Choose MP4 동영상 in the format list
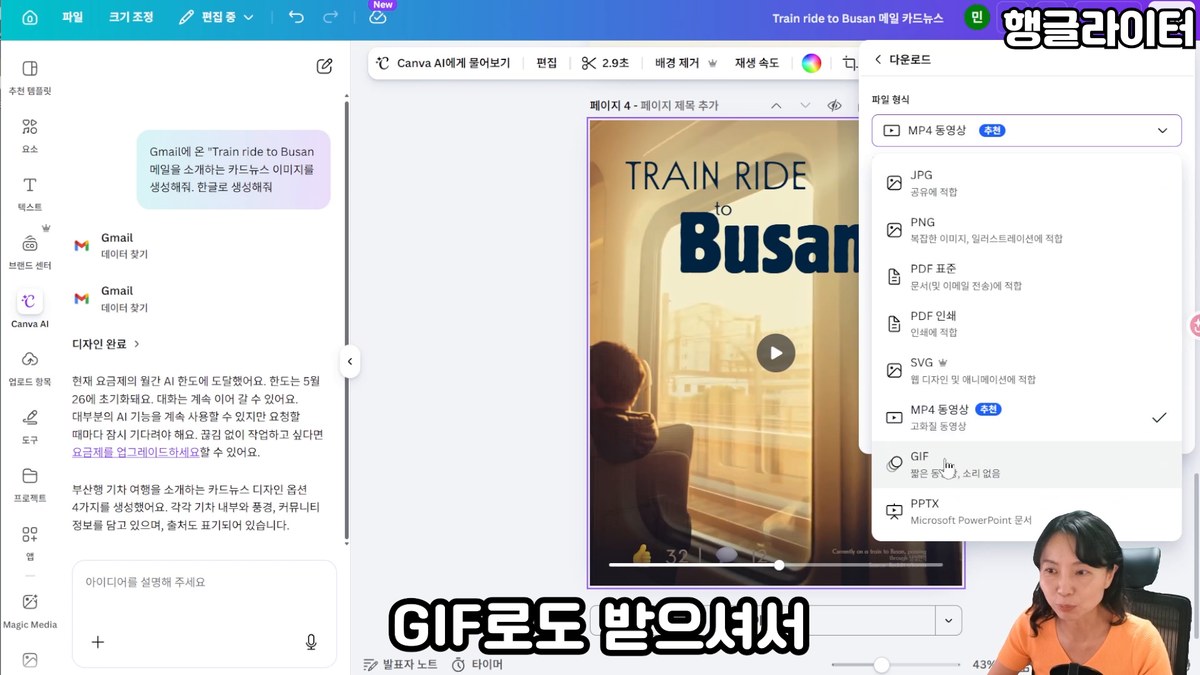The height and width of the screenshot is (675, 1200). click(1026, 418)
